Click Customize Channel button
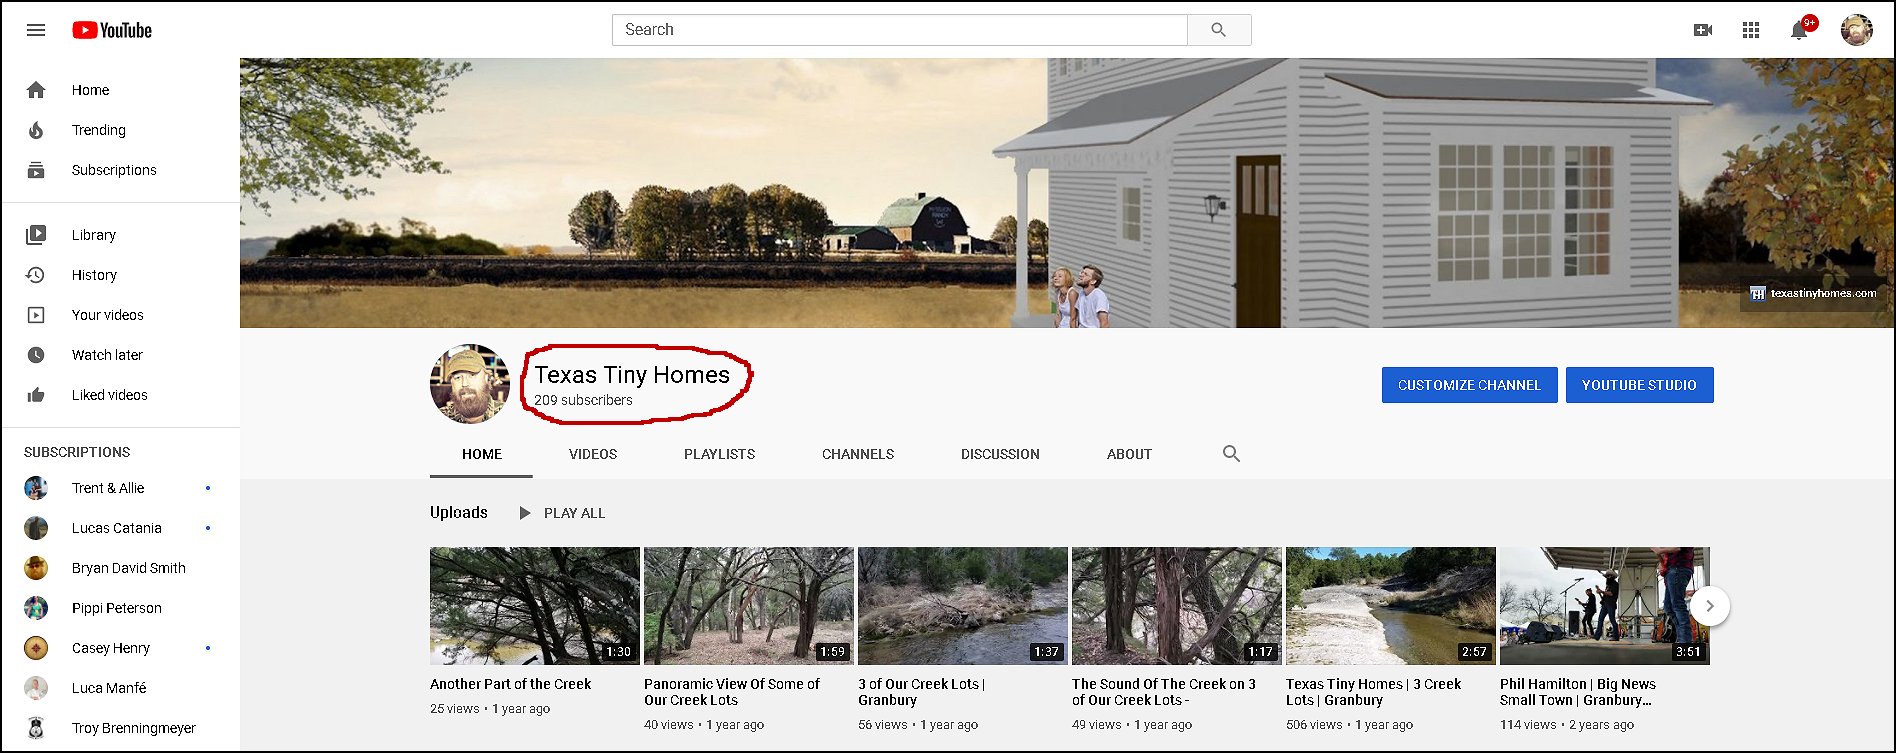 1469,385
